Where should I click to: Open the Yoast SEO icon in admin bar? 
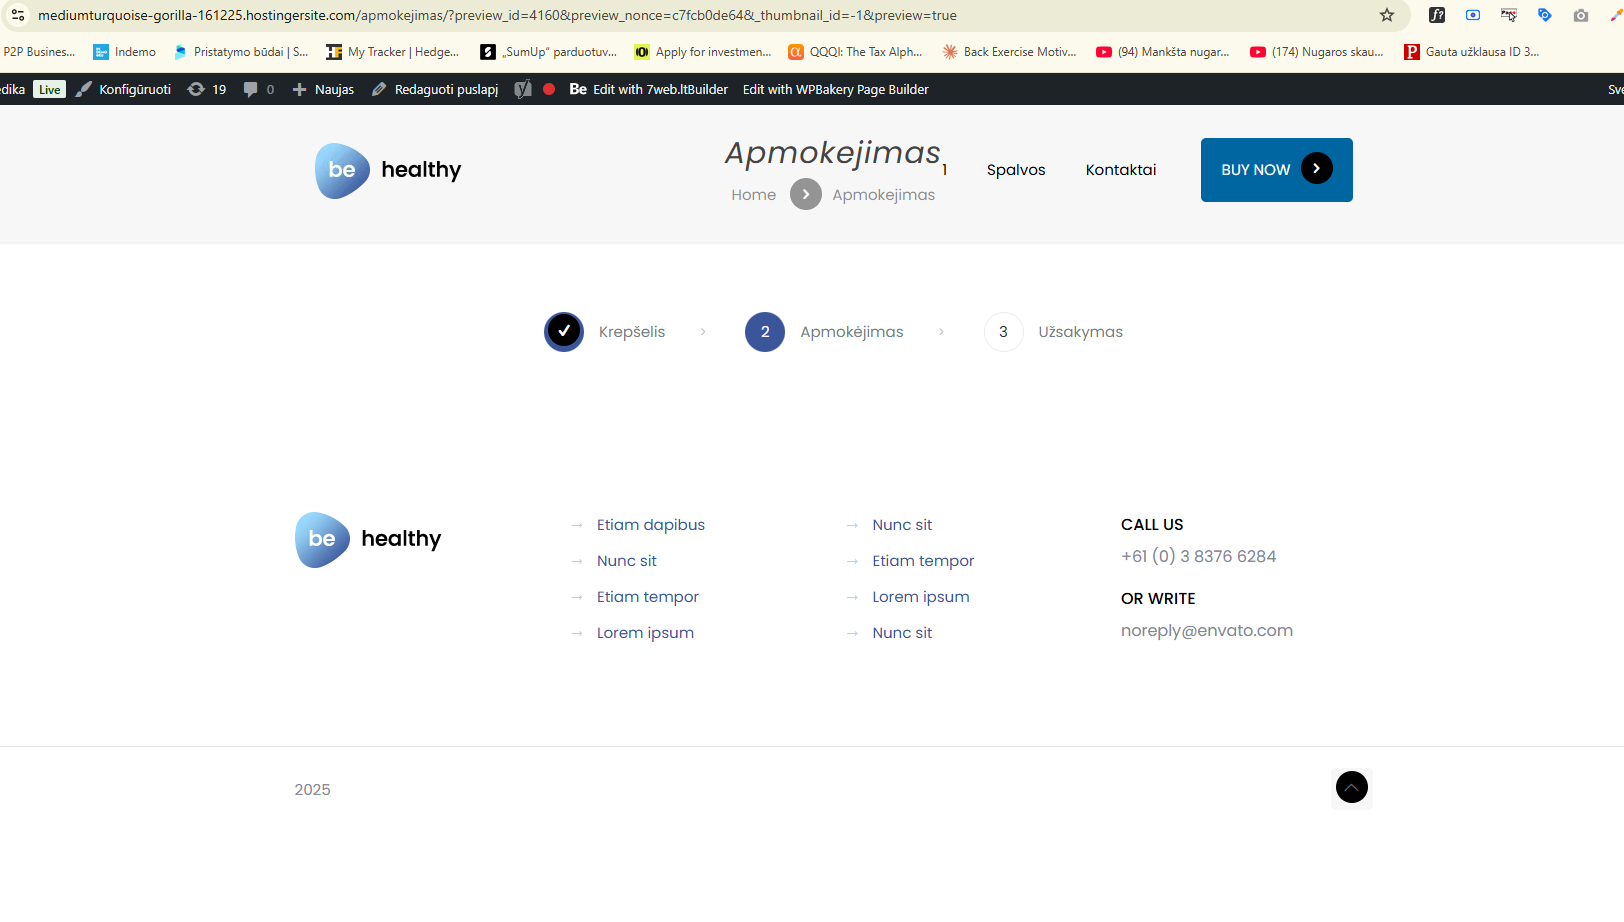(523, 89)
